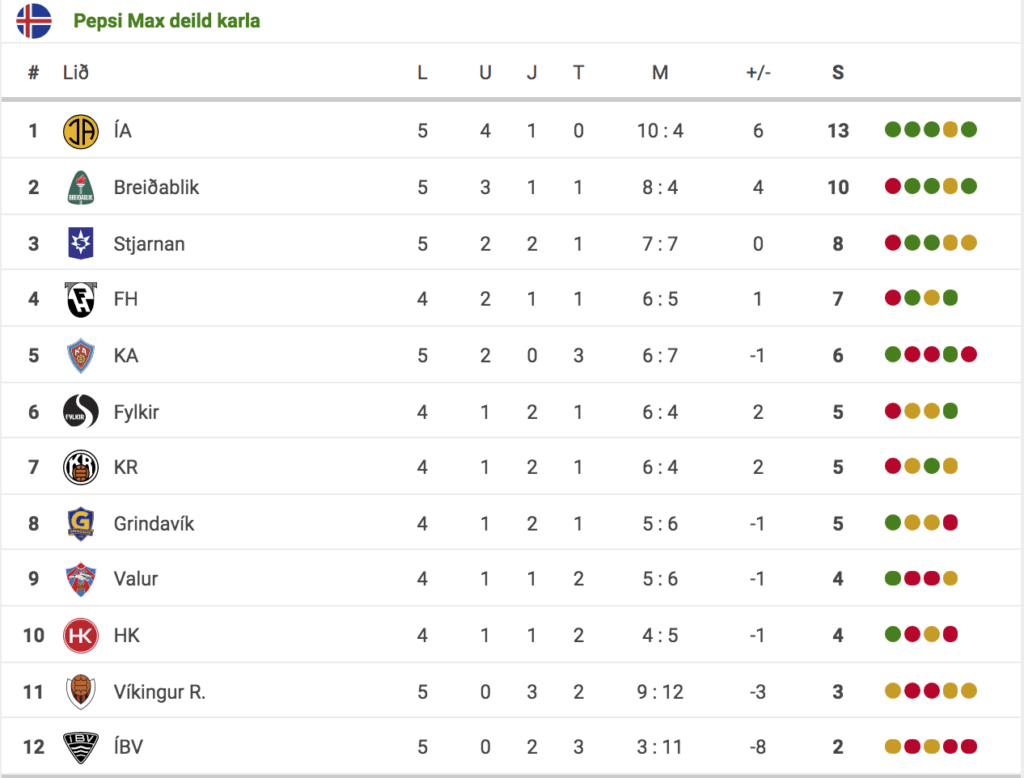The height and width of the screenshot is (778, 1024).
Task: Click ÍA's yellow draw form dot
Action: (950, 129)
